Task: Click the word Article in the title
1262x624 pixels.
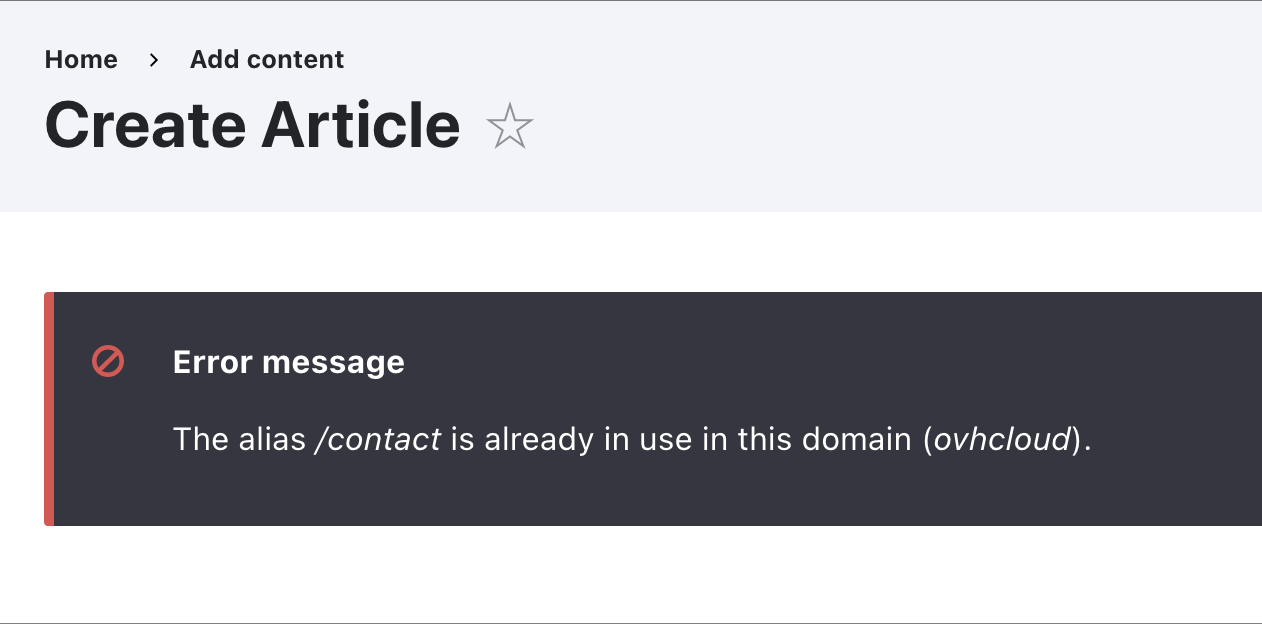Action: 361,126
